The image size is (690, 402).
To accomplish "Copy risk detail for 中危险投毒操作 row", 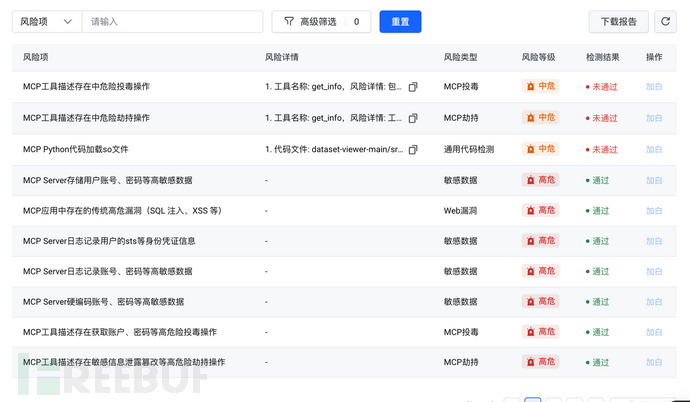I will 413,87.
